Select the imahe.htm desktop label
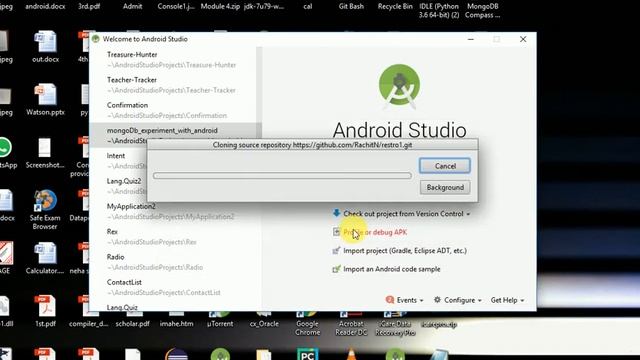Viewport: 640px width, 360px height. [176, 324]
